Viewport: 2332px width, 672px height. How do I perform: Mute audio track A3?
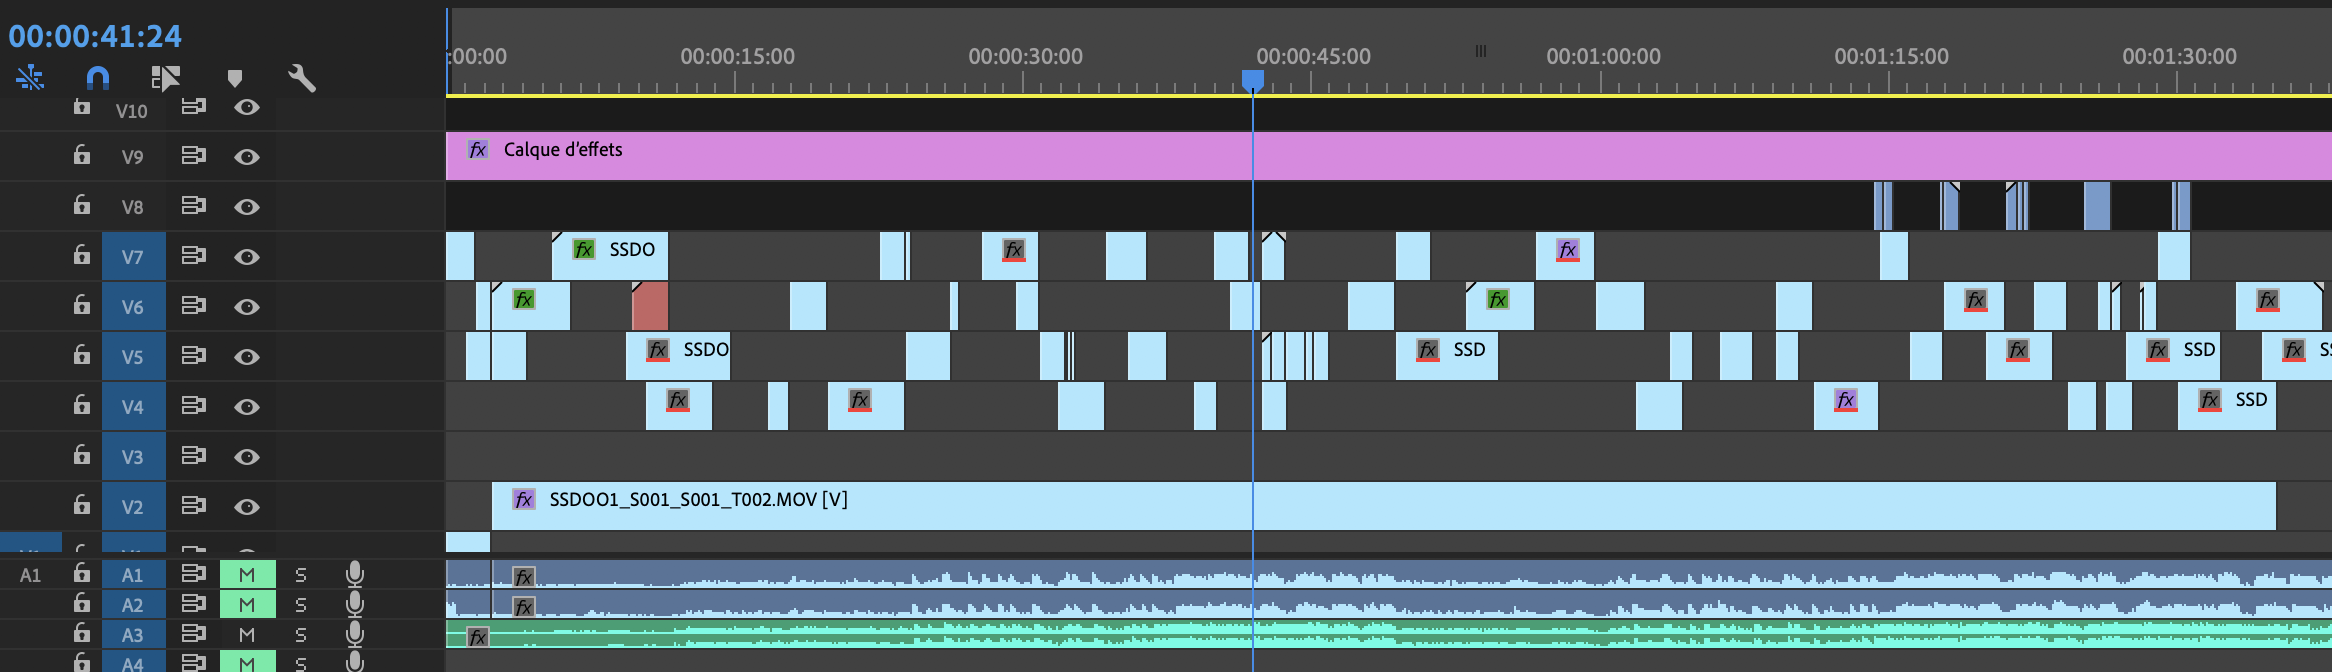[247, 634]
